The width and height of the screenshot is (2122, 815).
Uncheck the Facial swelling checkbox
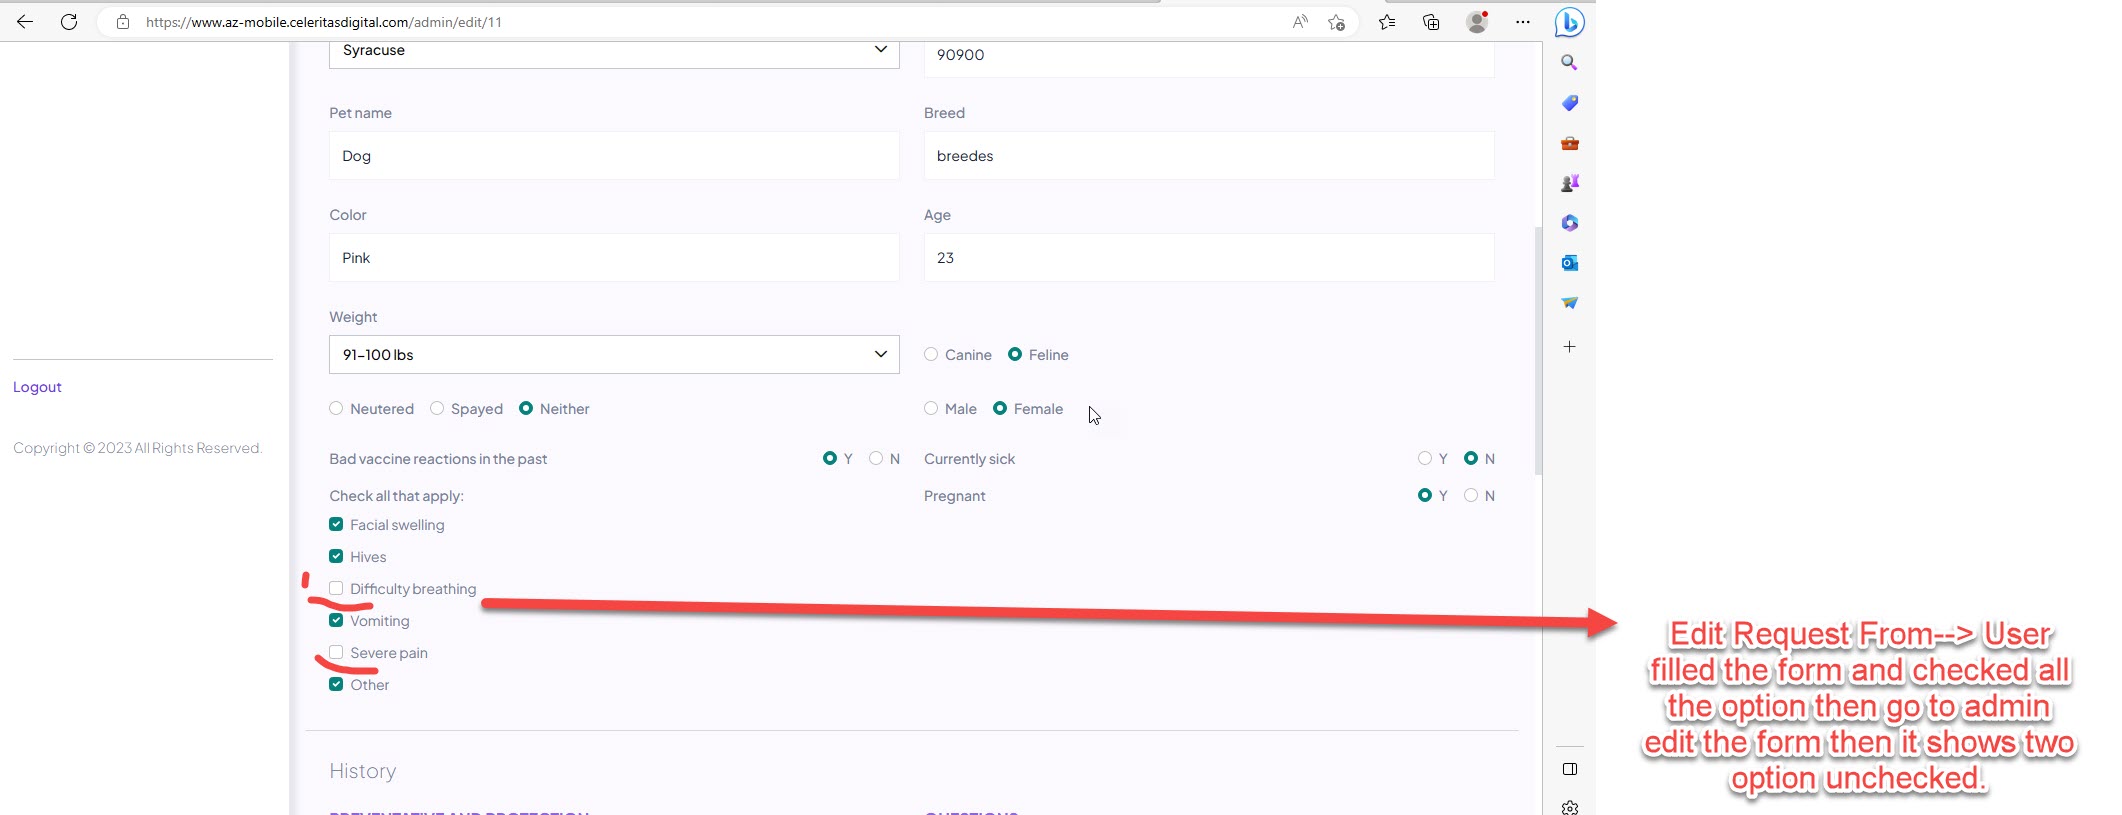tap(336, 525)
